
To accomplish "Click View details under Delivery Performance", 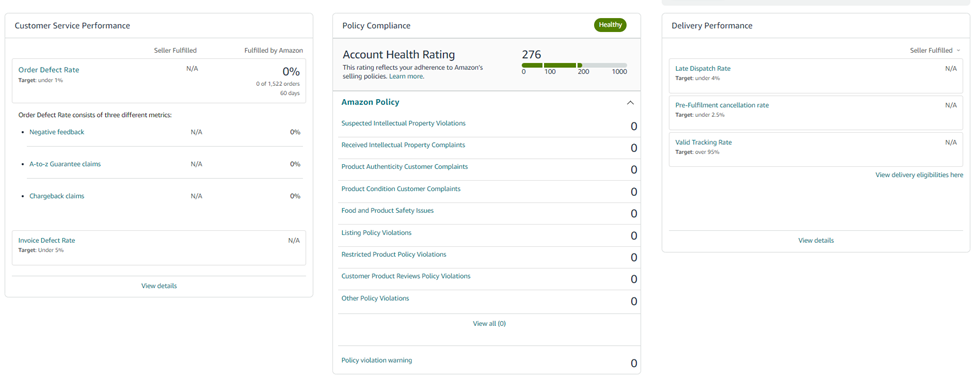I will [x=816, y=240].
